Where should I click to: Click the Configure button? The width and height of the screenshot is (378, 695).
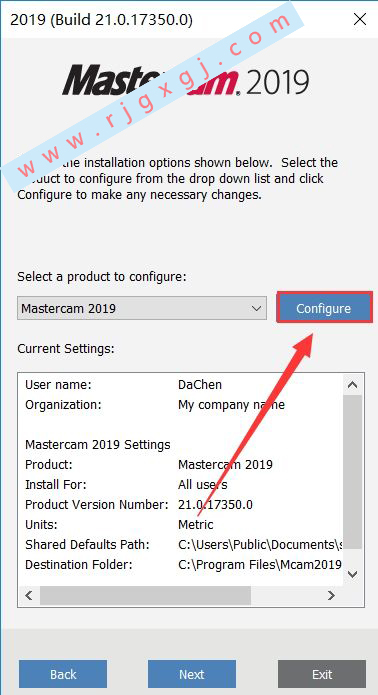(324, 308)
